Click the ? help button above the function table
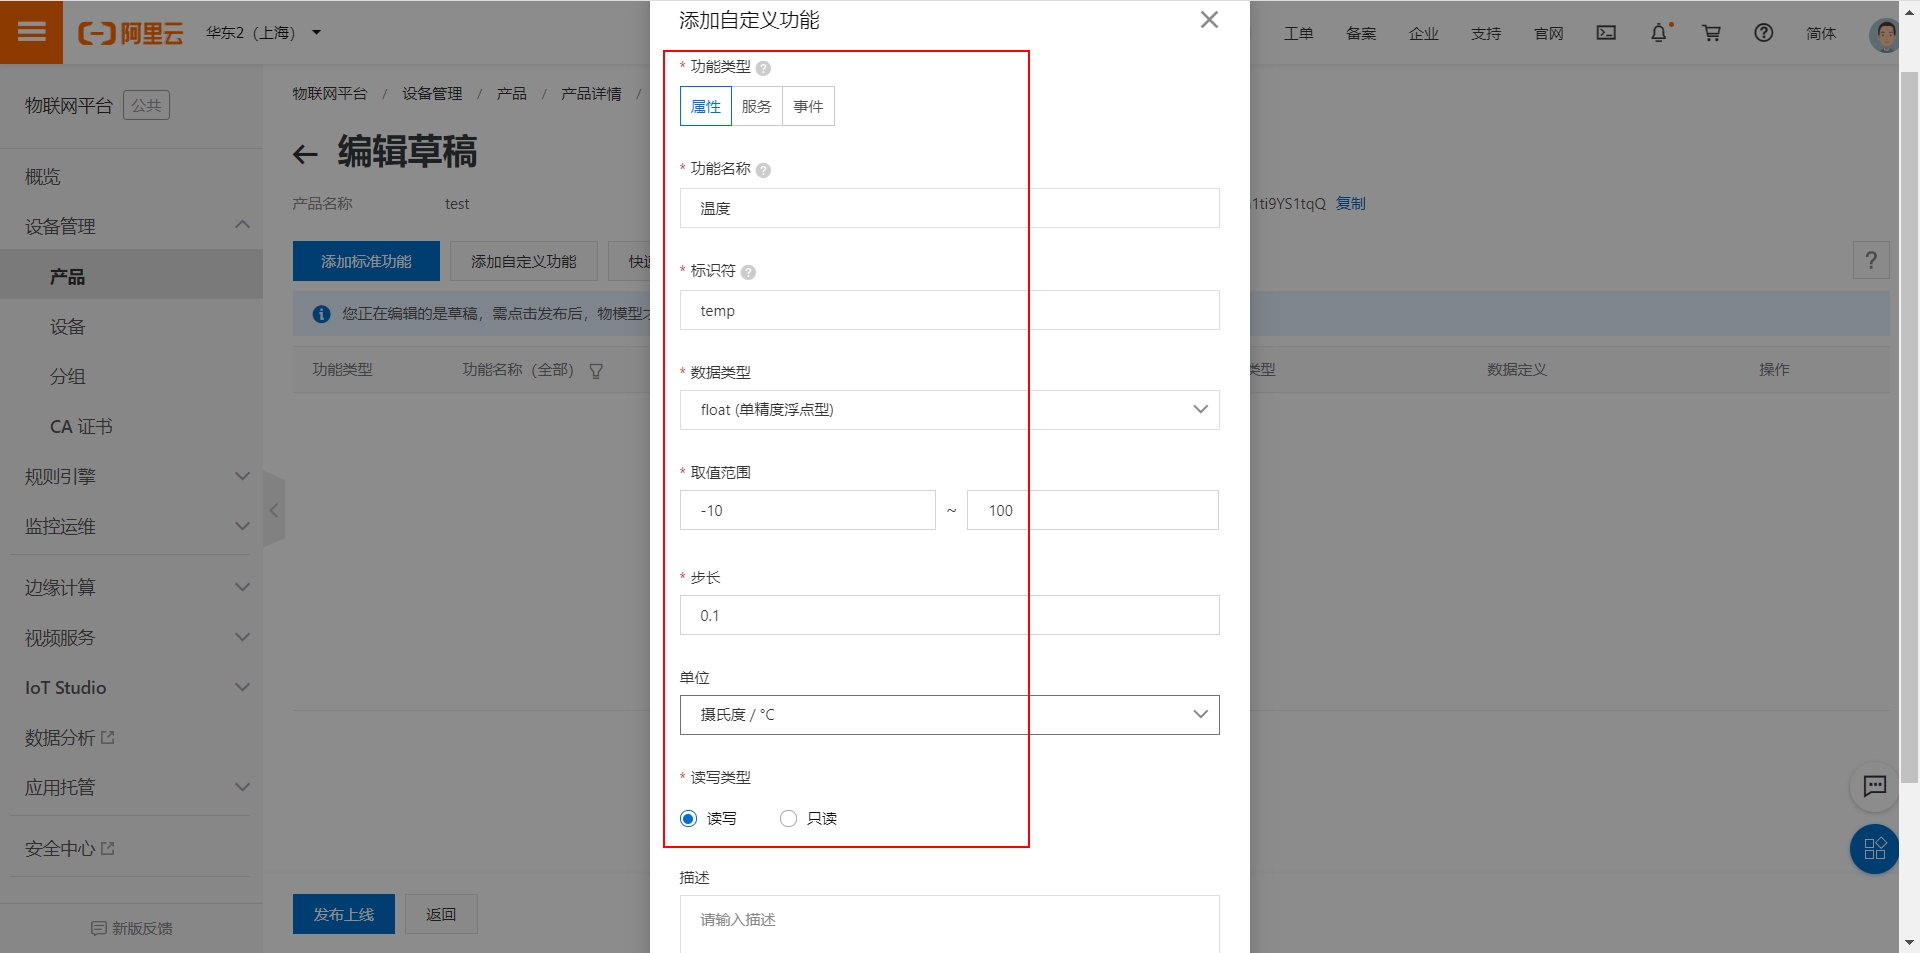This screenshot has height=953, width=1920. (x=1871, y=260)
